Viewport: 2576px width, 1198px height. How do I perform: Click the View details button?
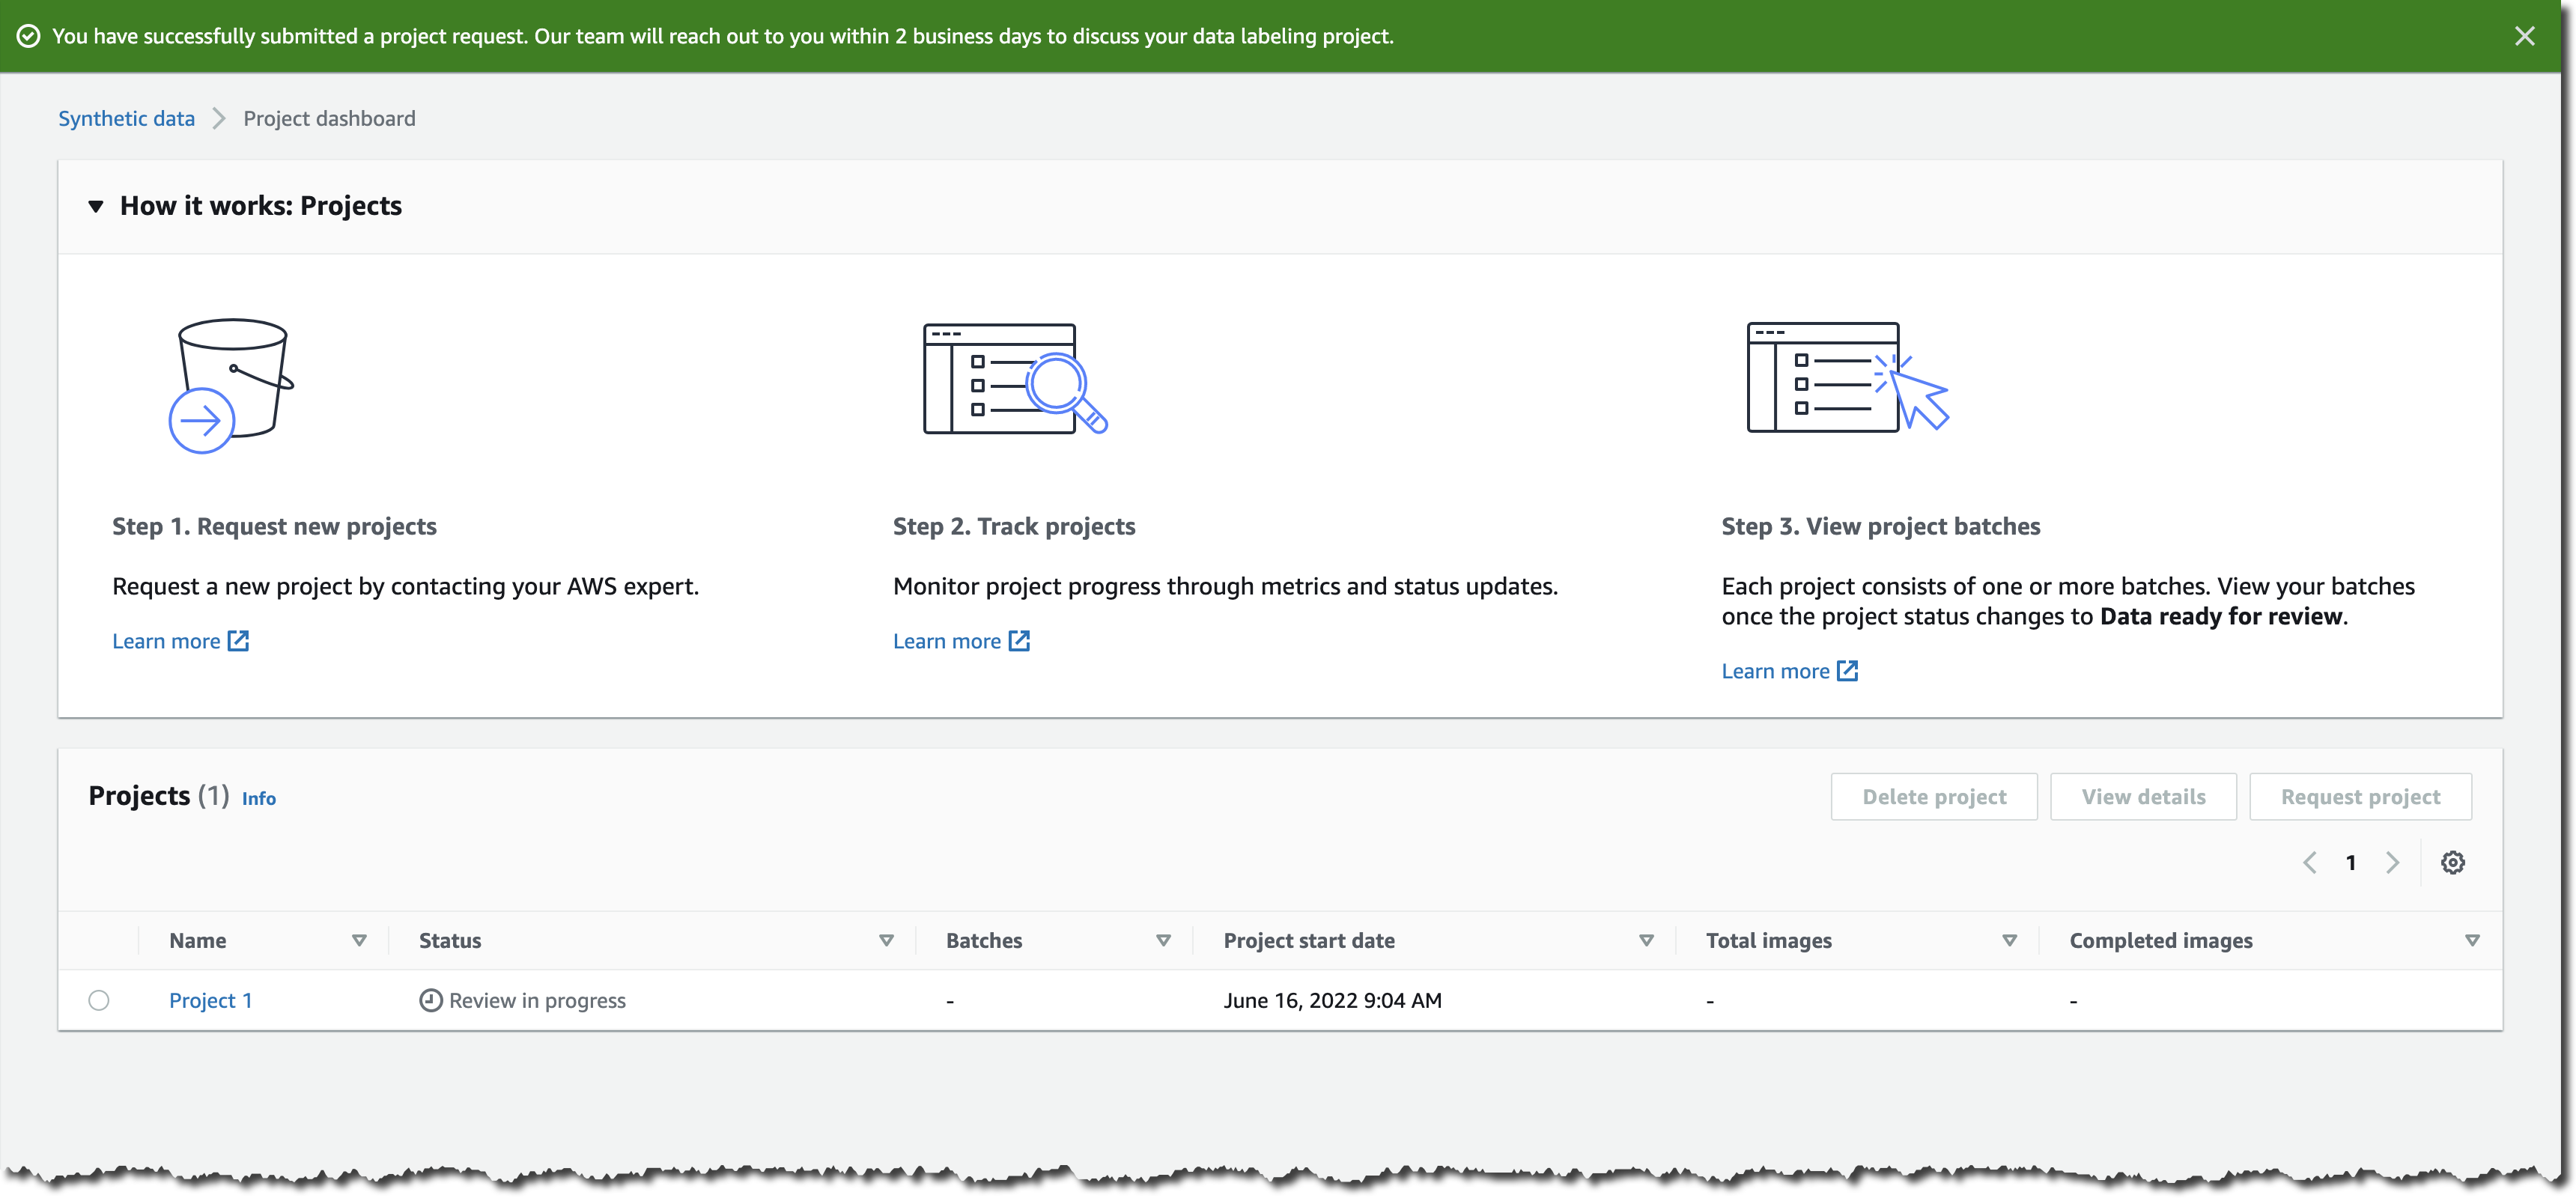point(2144,795)
